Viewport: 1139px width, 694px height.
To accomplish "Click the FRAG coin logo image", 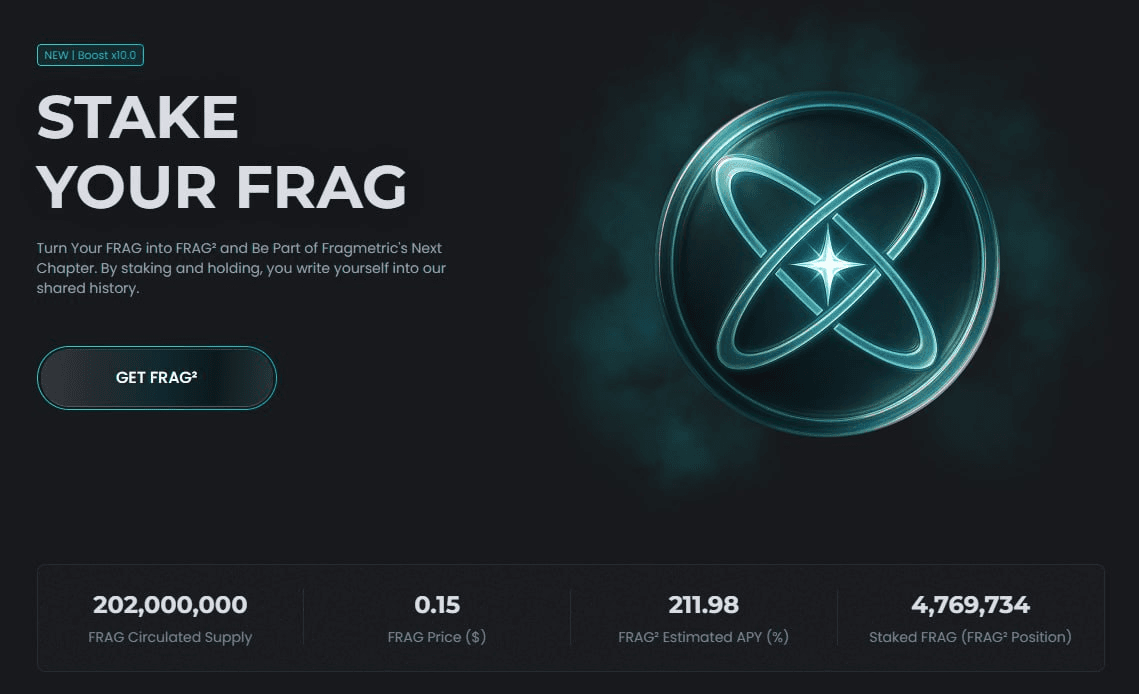I will 827,263.
